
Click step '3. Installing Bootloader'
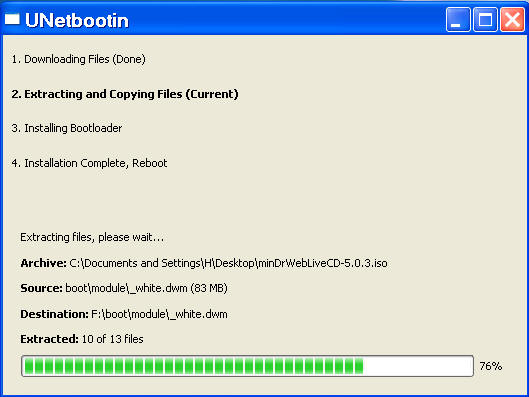(66, 128)
